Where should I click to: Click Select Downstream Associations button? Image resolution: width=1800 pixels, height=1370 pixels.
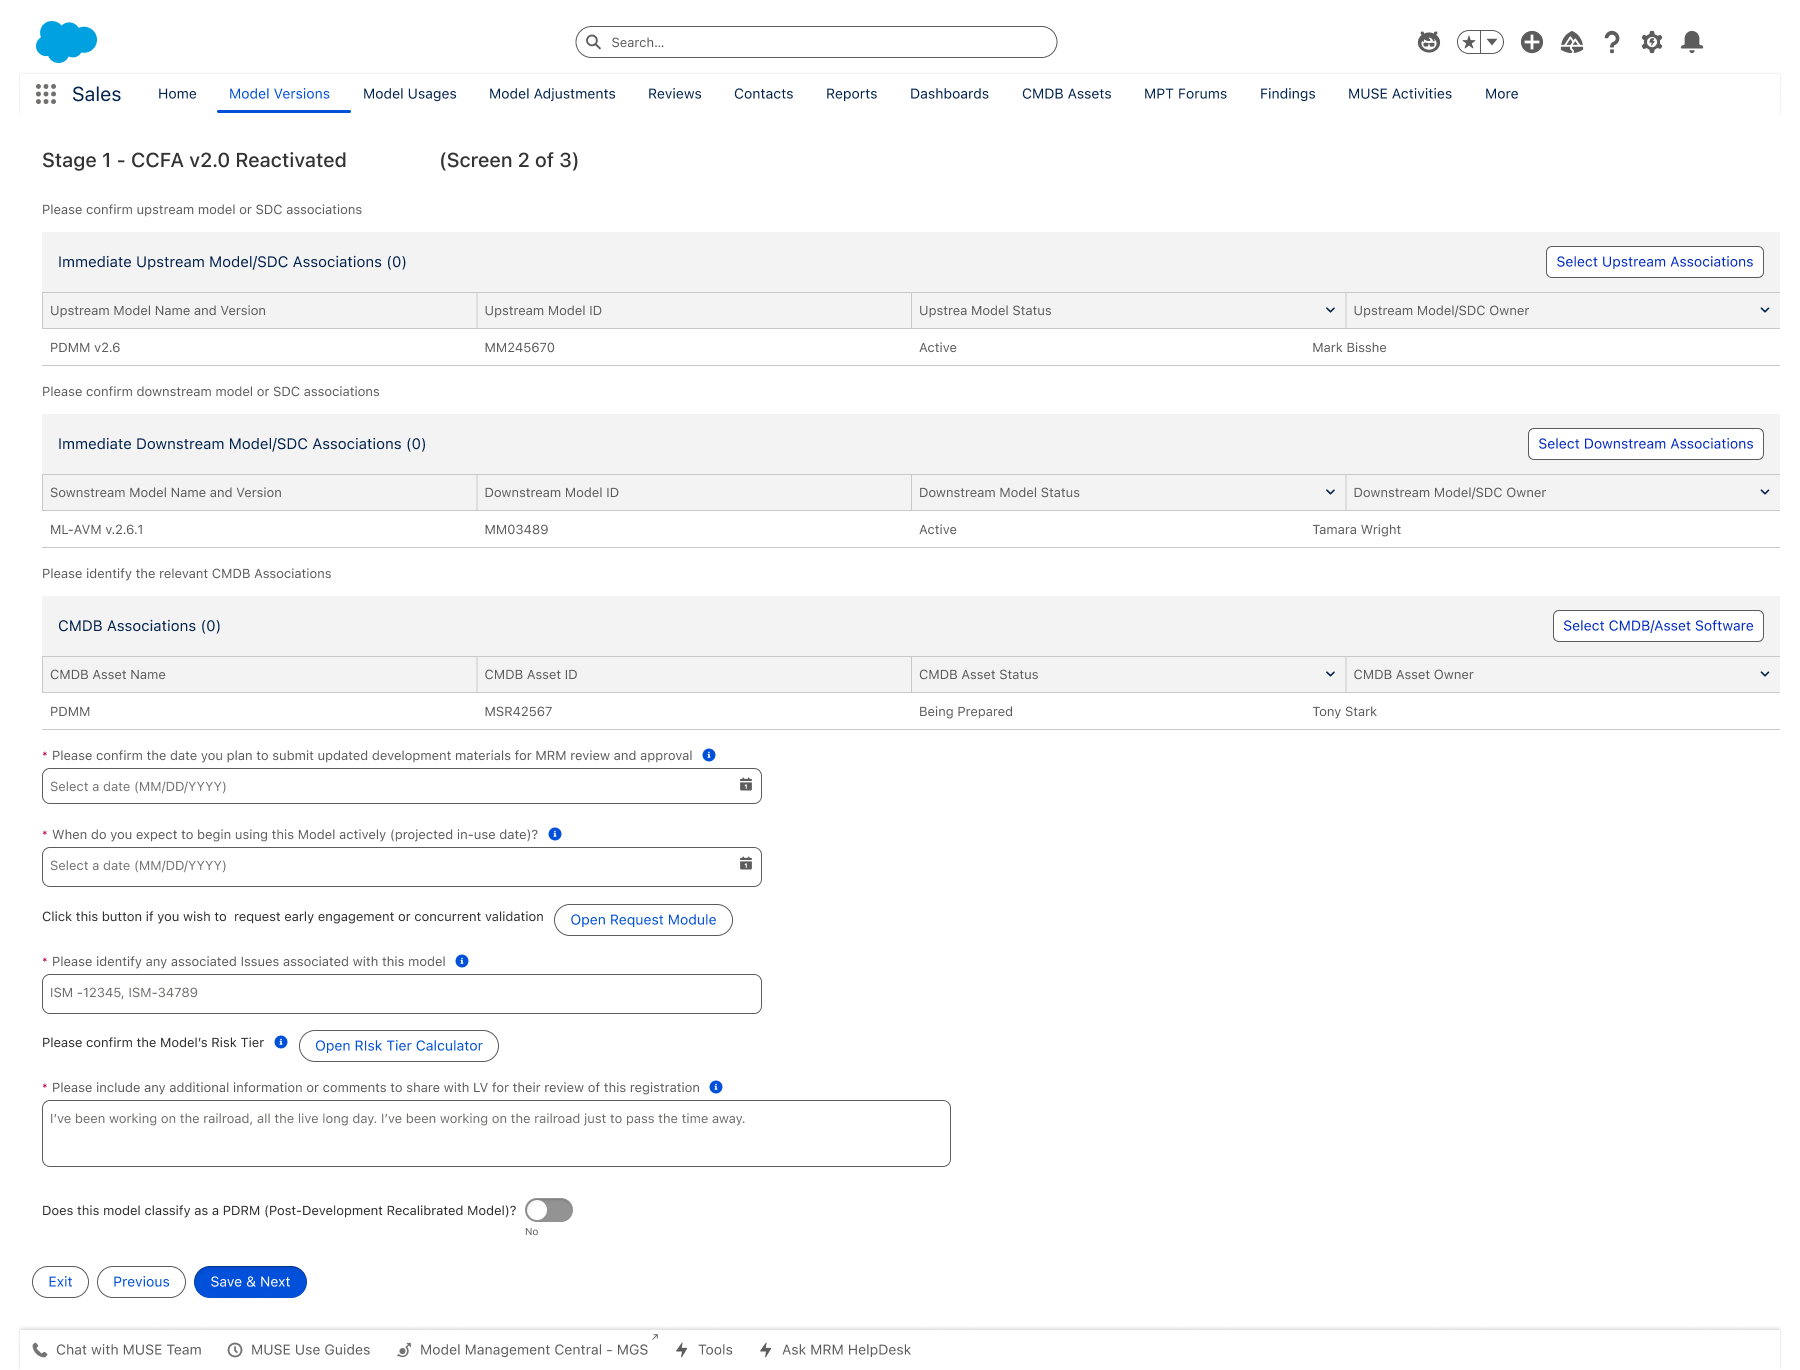click(1645, 444)
